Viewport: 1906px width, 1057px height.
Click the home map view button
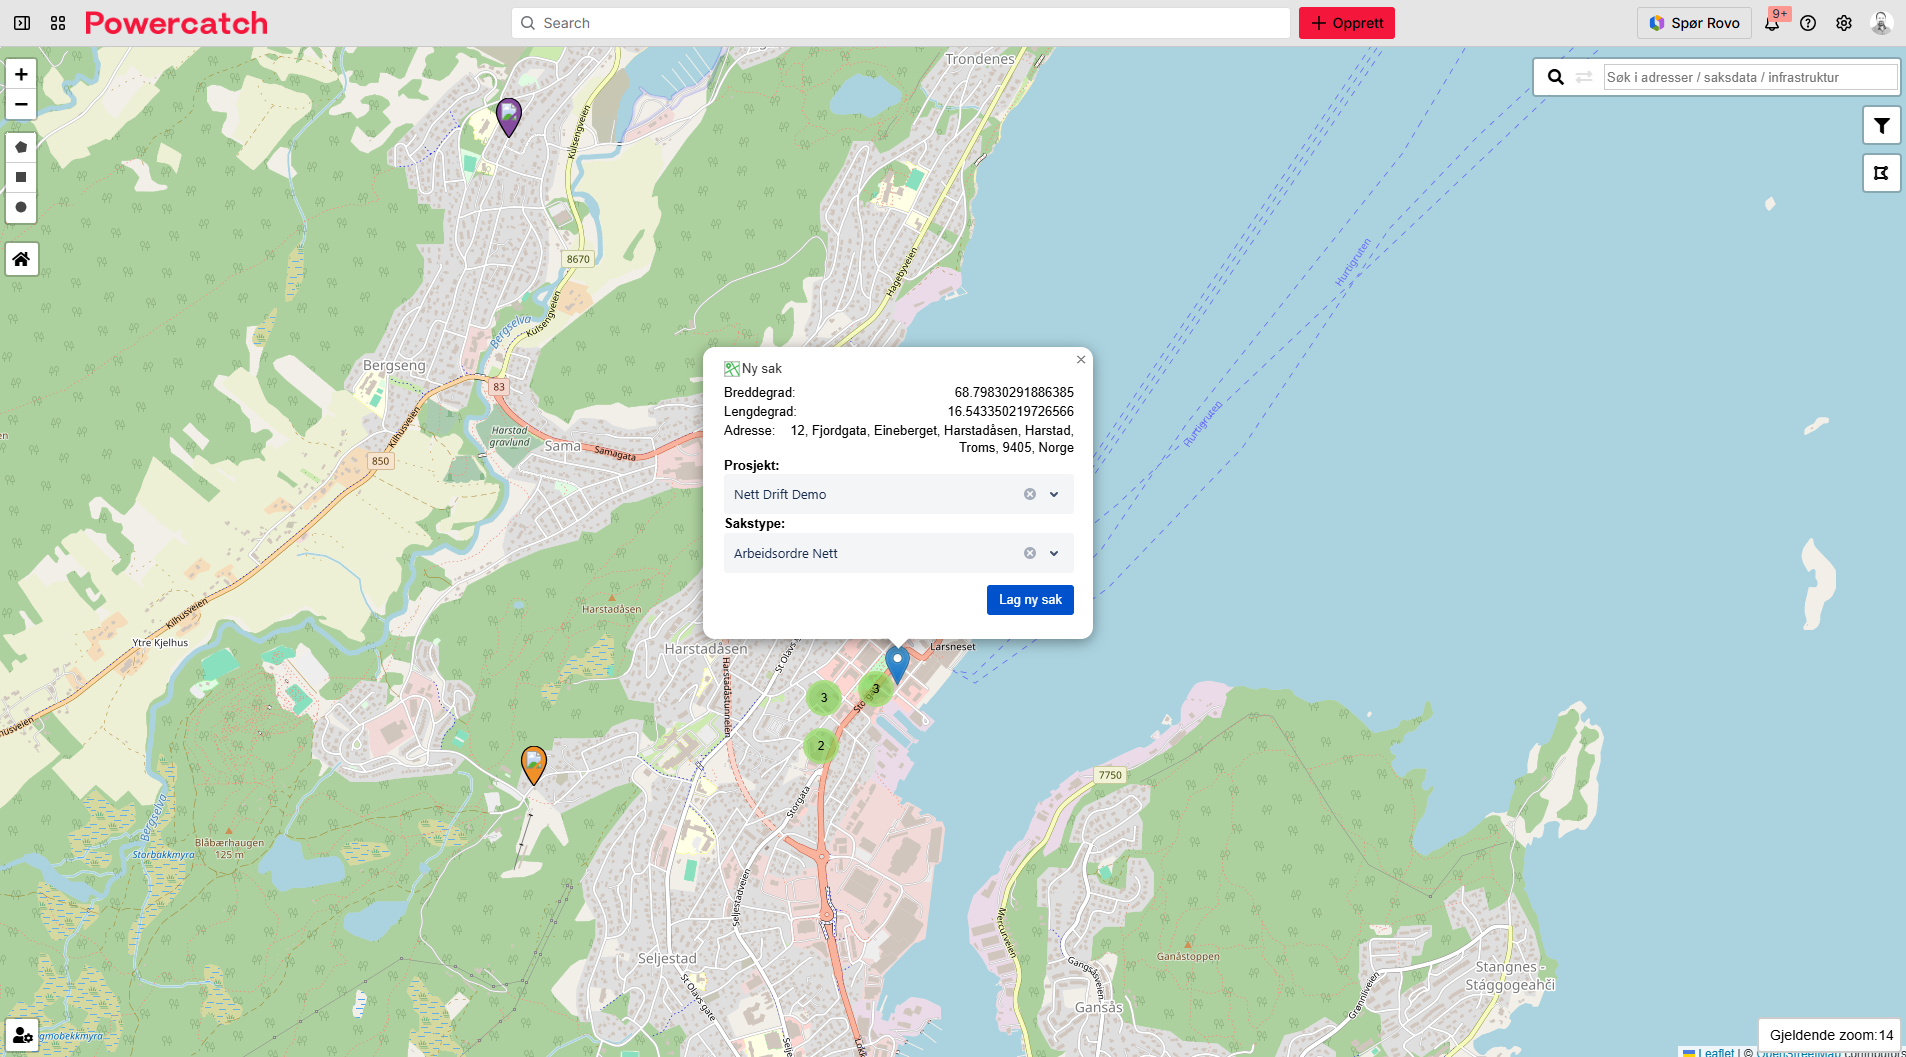click(x=21, y=259)
